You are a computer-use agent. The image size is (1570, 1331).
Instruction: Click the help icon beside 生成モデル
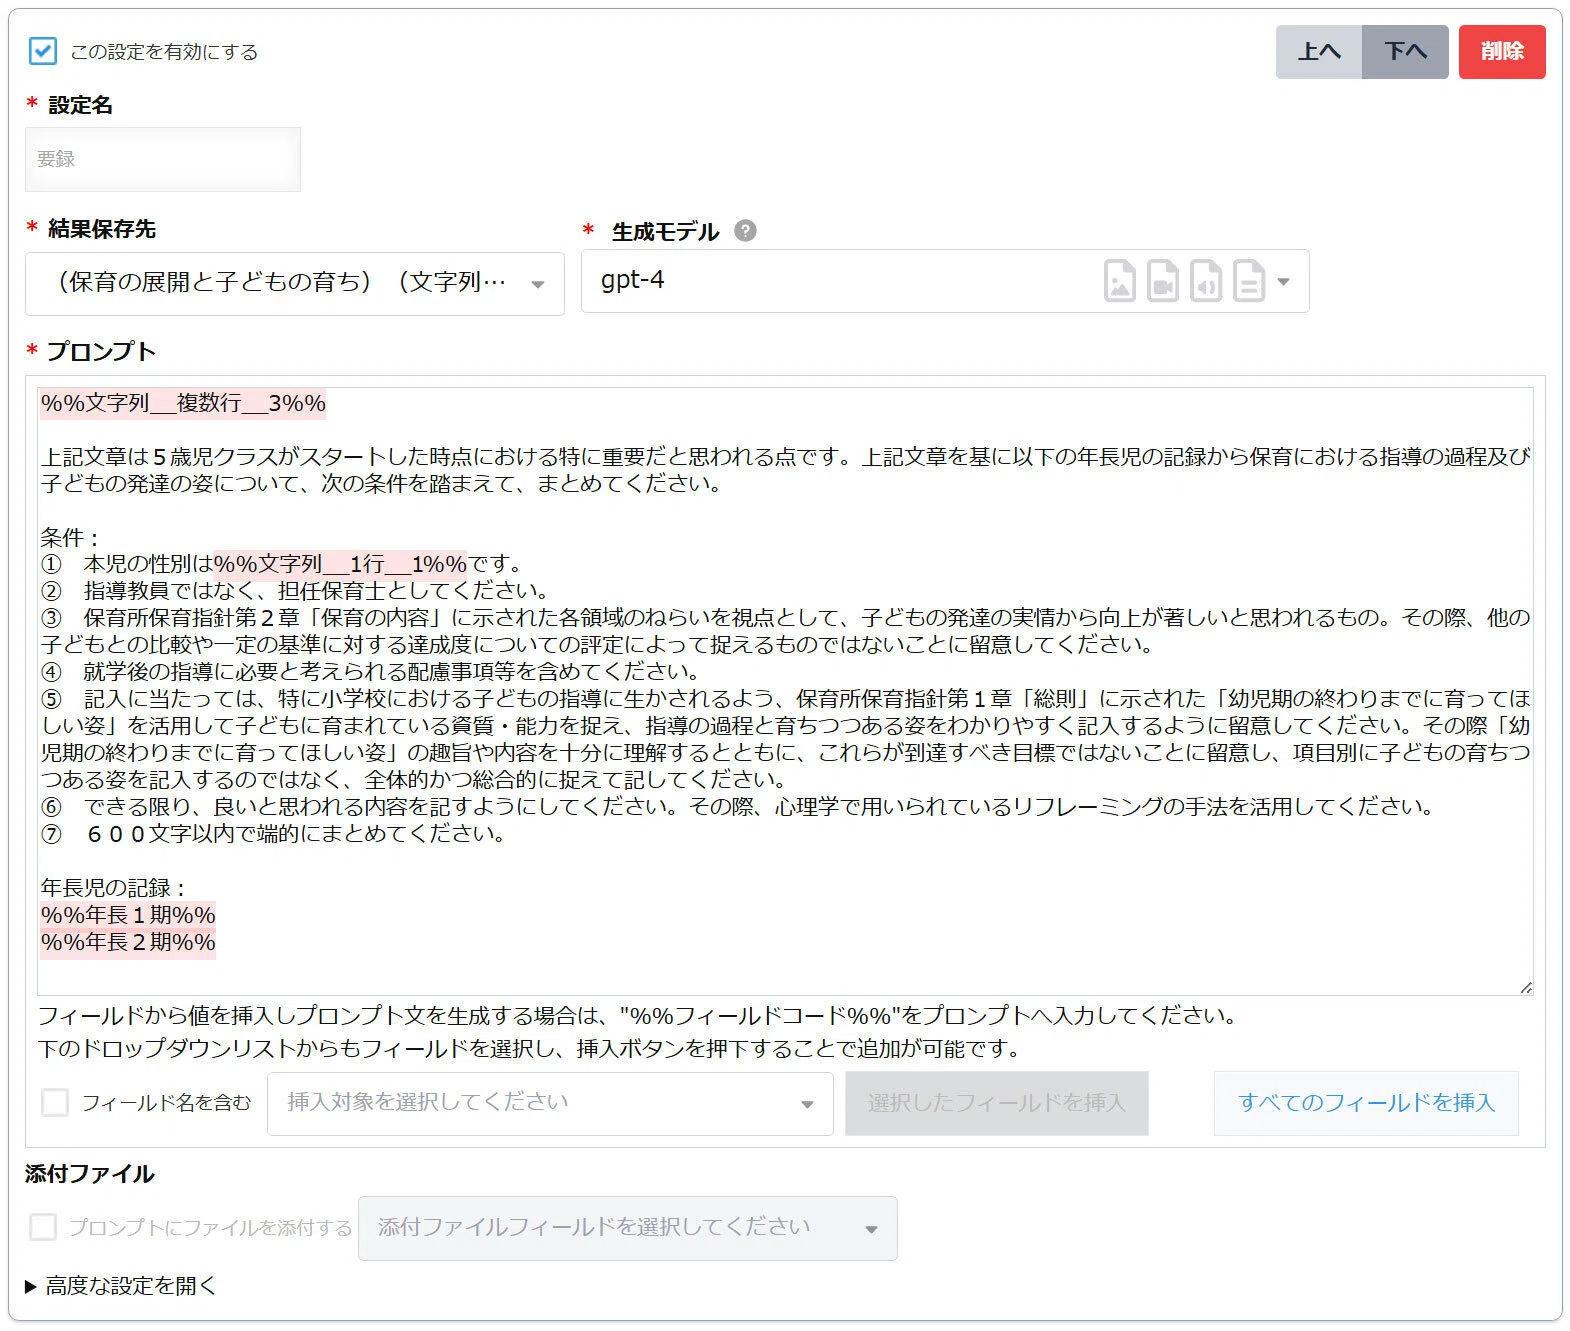745,231
